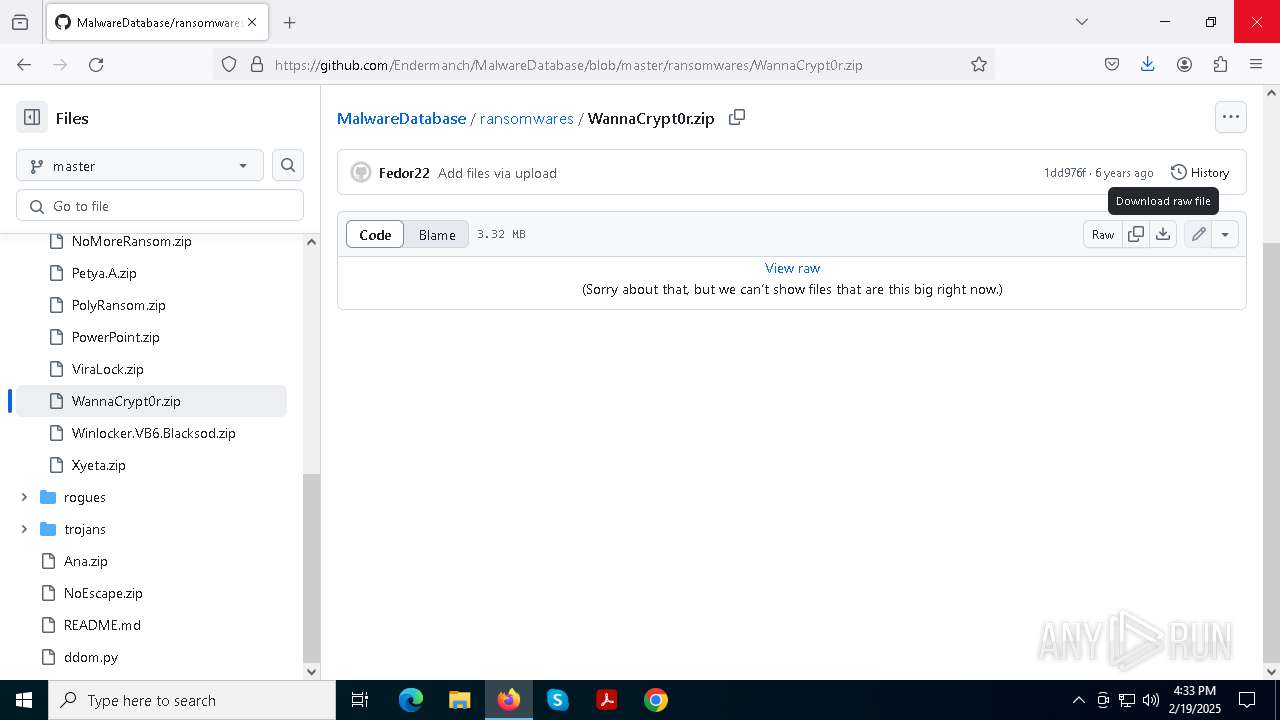Open PowerPoint.zip in file tree

coord(115,337)
